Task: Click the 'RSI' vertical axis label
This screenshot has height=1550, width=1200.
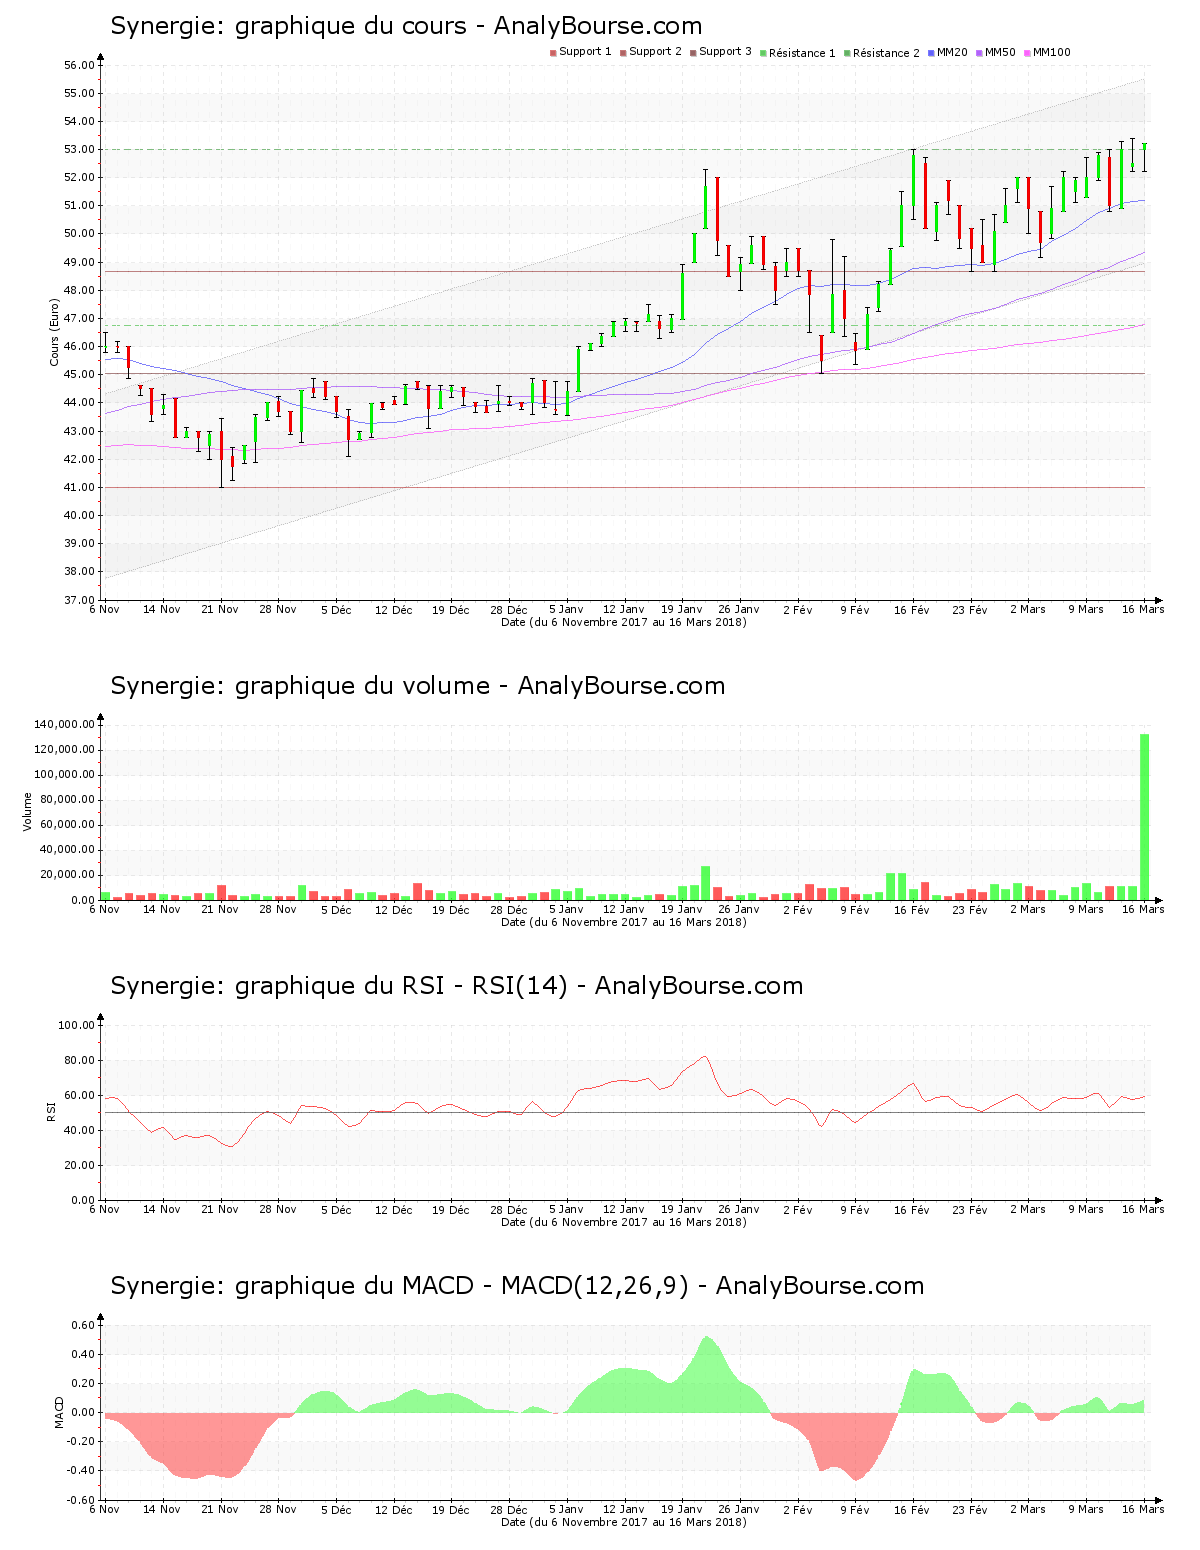Action: 51,1111
